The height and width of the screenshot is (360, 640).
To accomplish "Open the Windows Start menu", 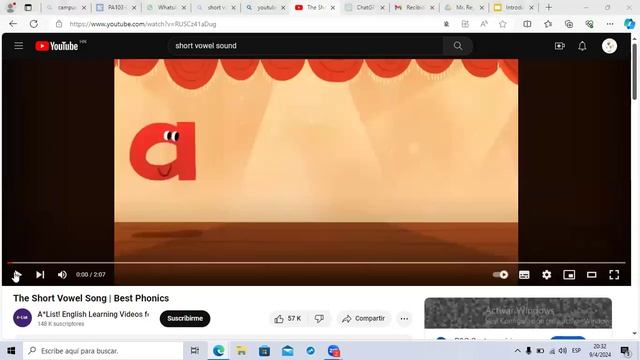I will tap(11, 351).
